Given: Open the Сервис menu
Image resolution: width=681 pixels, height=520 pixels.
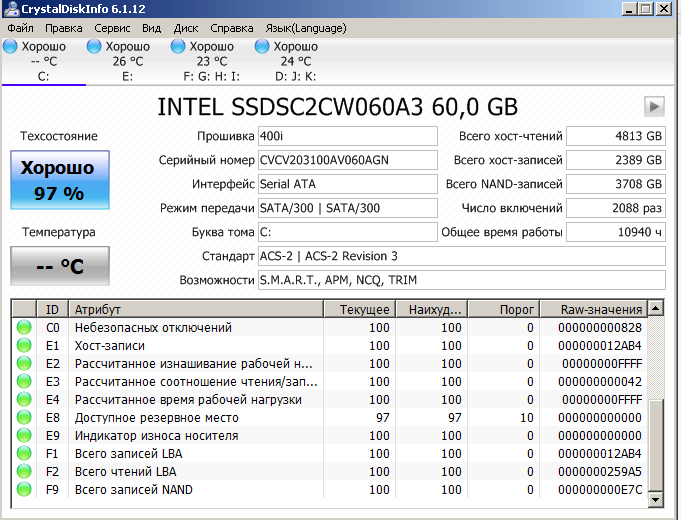Looking at the screenshot, I should point(112,28).
